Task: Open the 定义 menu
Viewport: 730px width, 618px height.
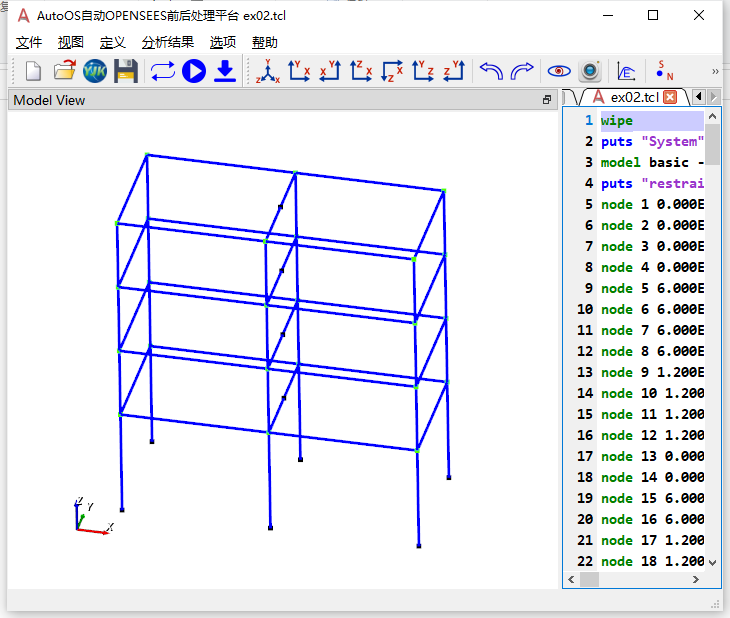Action: (x=113, y=42)
